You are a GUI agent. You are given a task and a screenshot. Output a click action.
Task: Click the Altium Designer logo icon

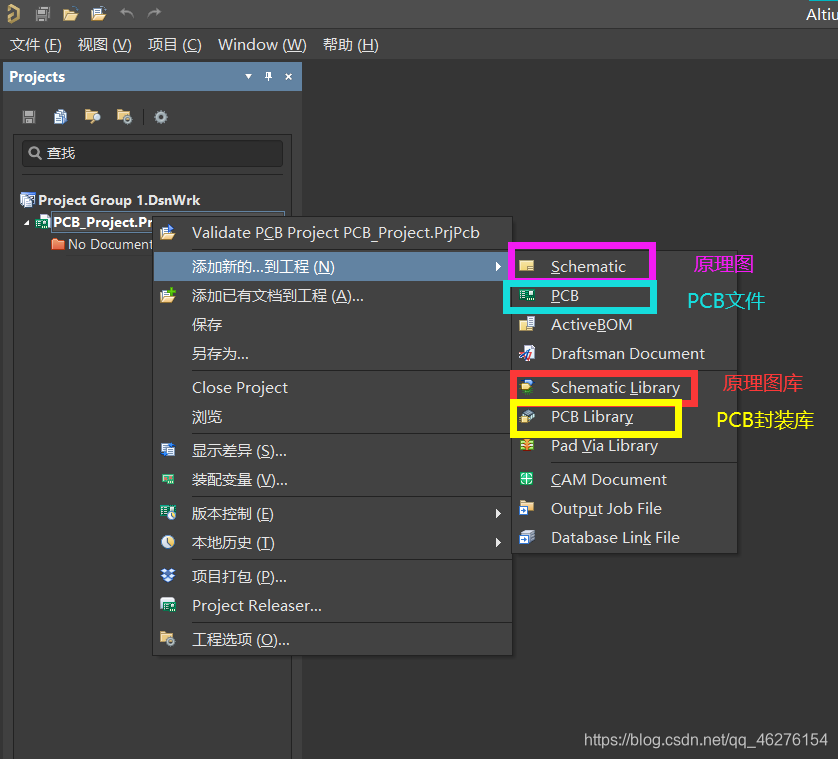tap(13, 13)
